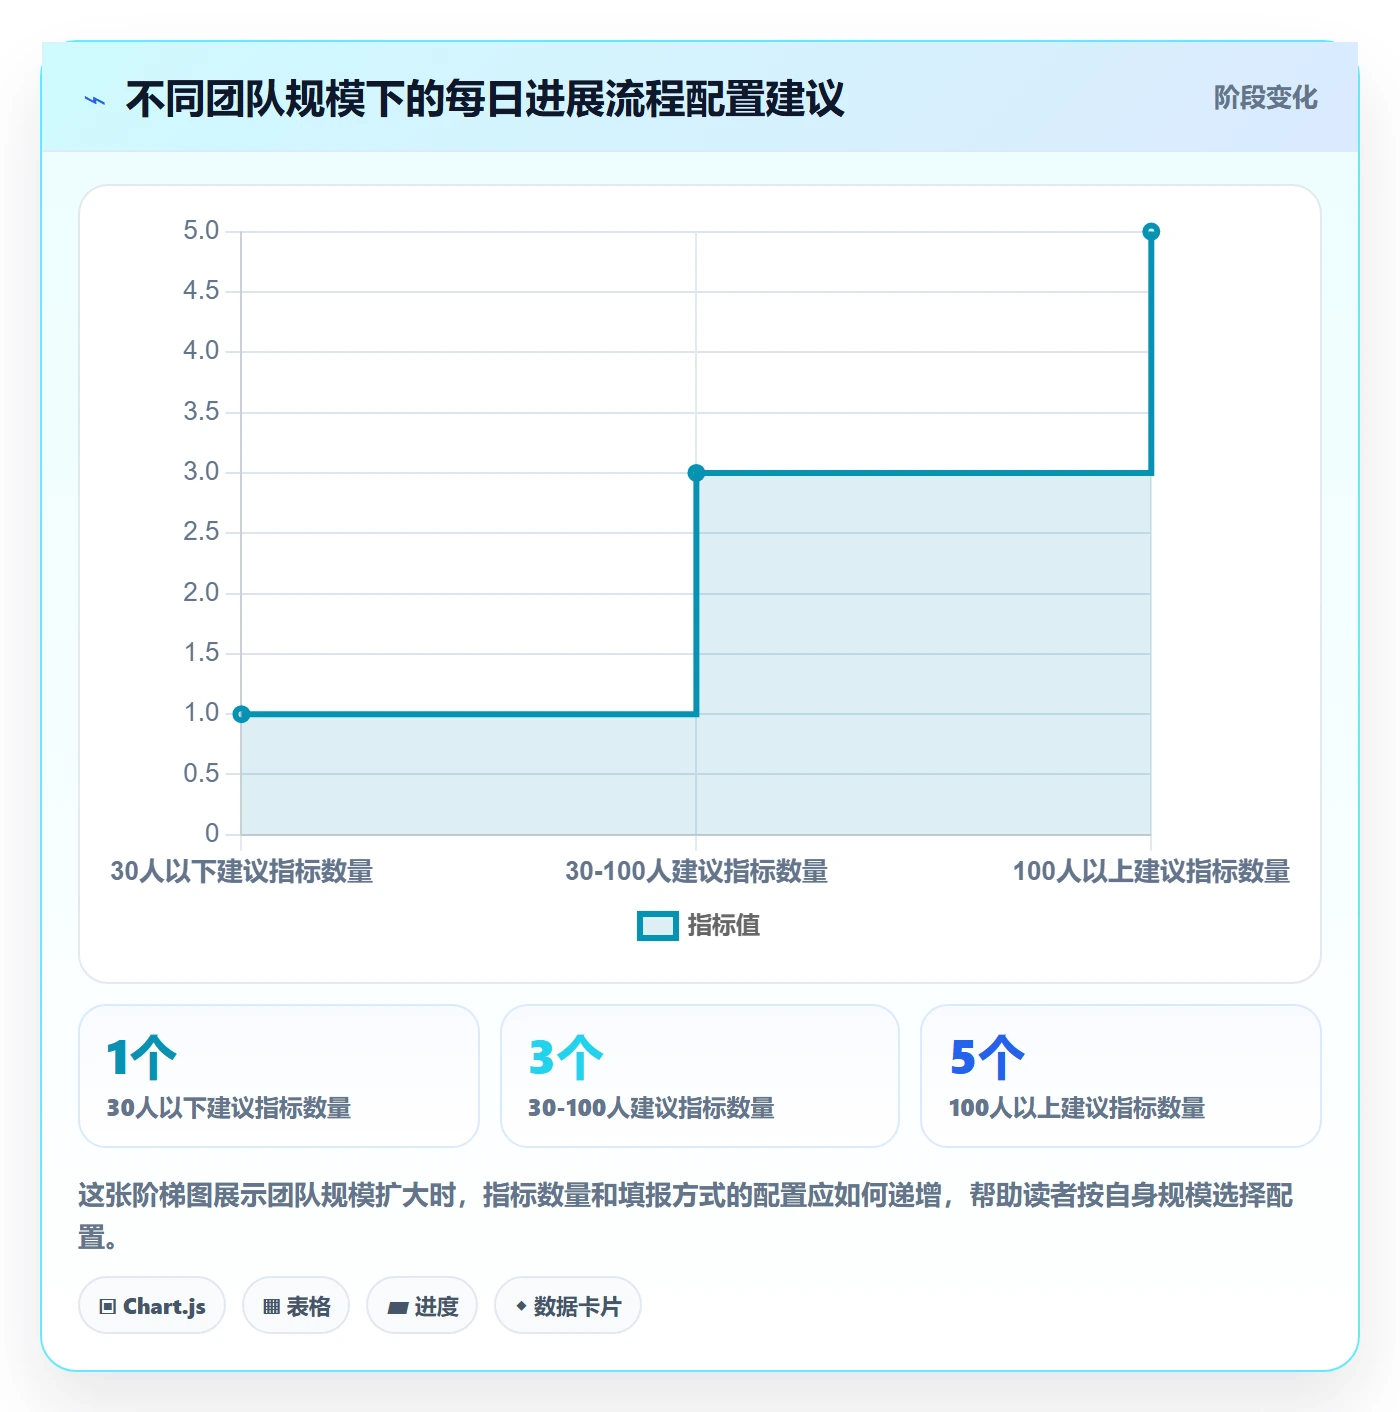Click the lightning icon beside the title
The image size is (1400, 1412).
click(x=95, y=100)
